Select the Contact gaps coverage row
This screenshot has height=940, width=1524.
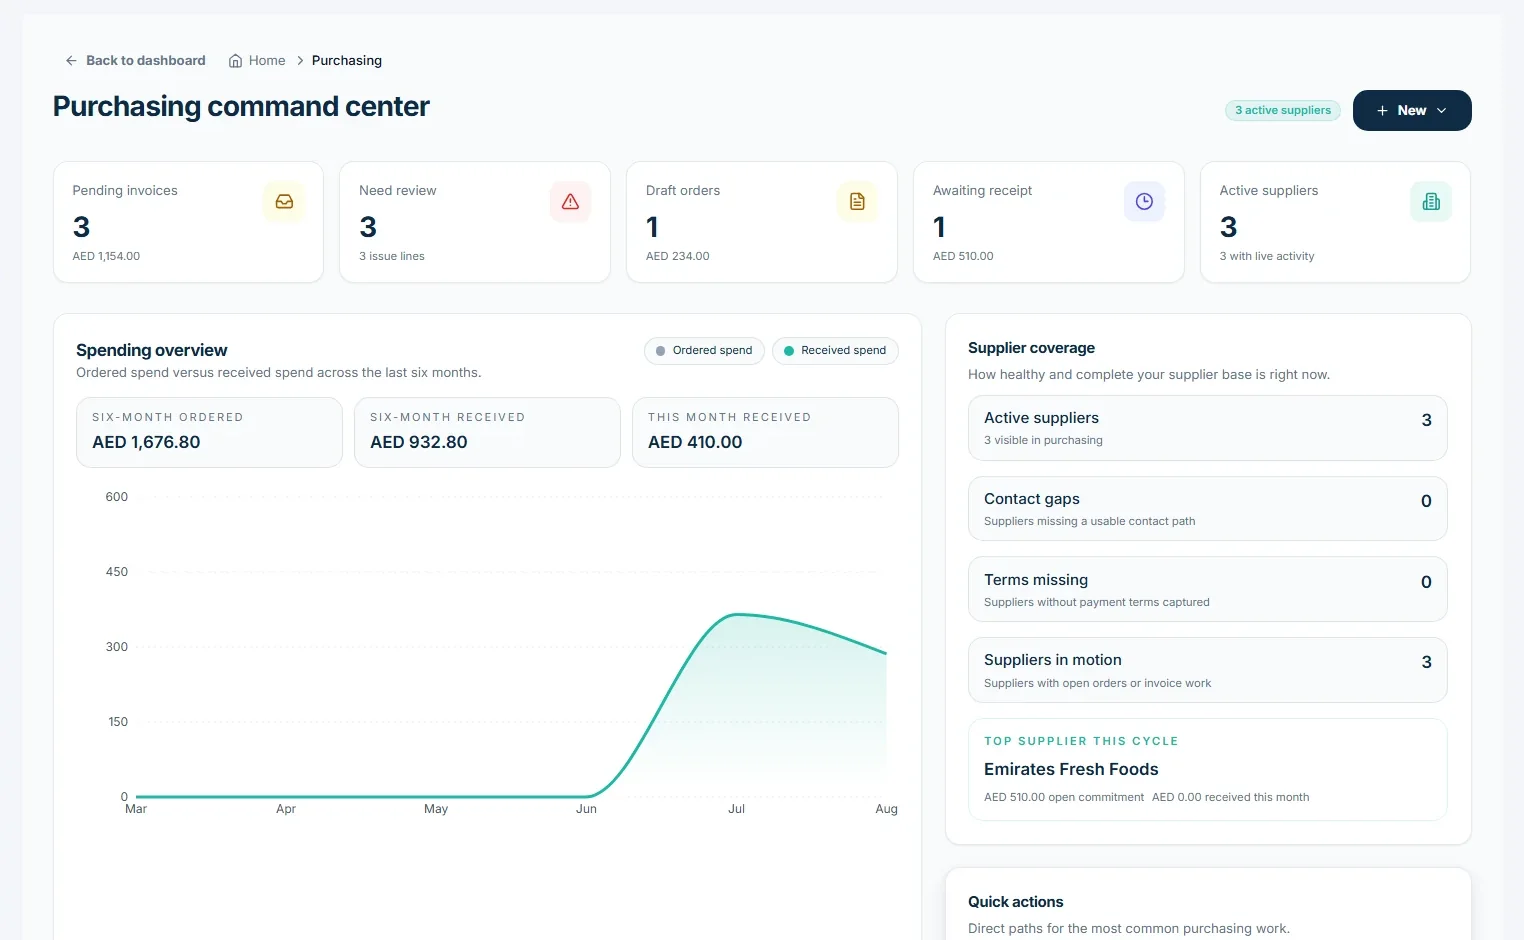(1208, 509)
